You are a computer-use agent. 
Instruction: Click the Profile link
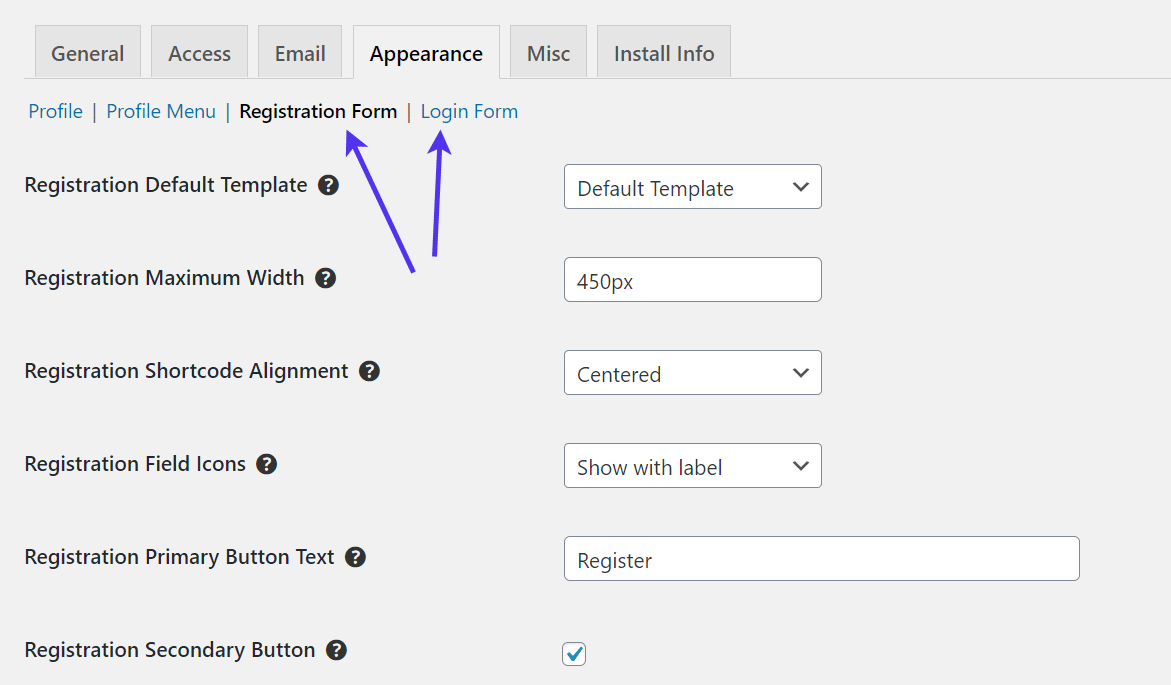pyautogui.click(x=55, y=111)
